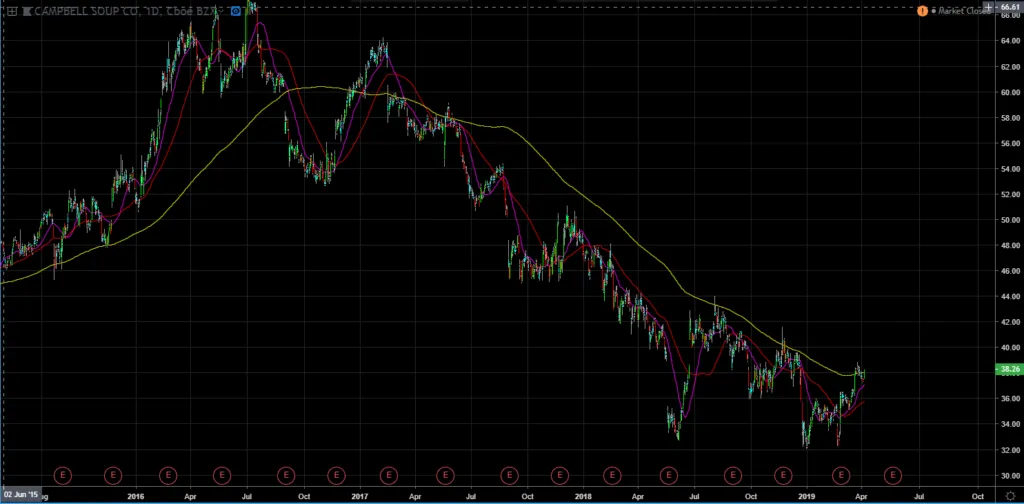Click the 02 Jun '15 date label
Screen dimensions: 1024x504
(22, 494)
